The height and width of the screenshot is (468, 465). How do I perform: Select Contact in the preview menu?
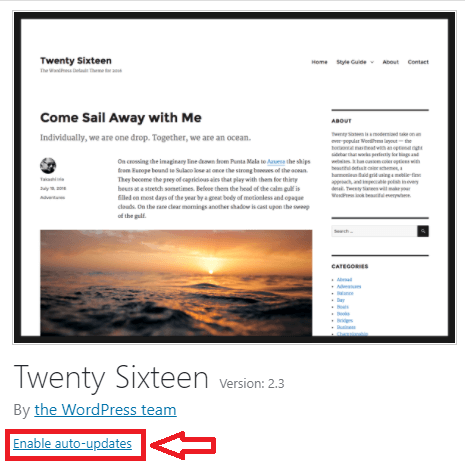418,62
